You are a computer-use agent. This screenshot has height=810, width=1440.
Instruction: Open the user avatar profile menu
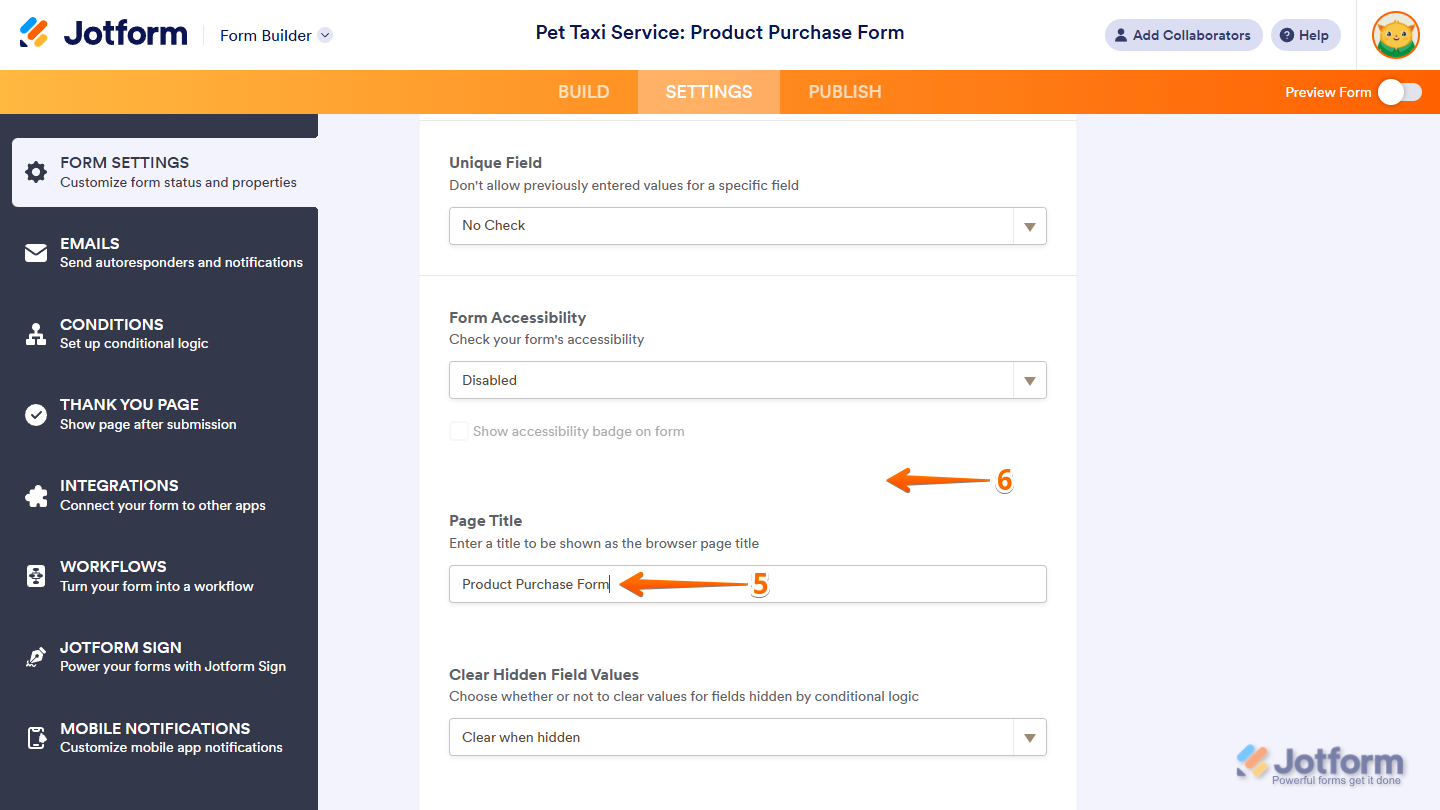pyautogui.click(x=1395, y=35)
